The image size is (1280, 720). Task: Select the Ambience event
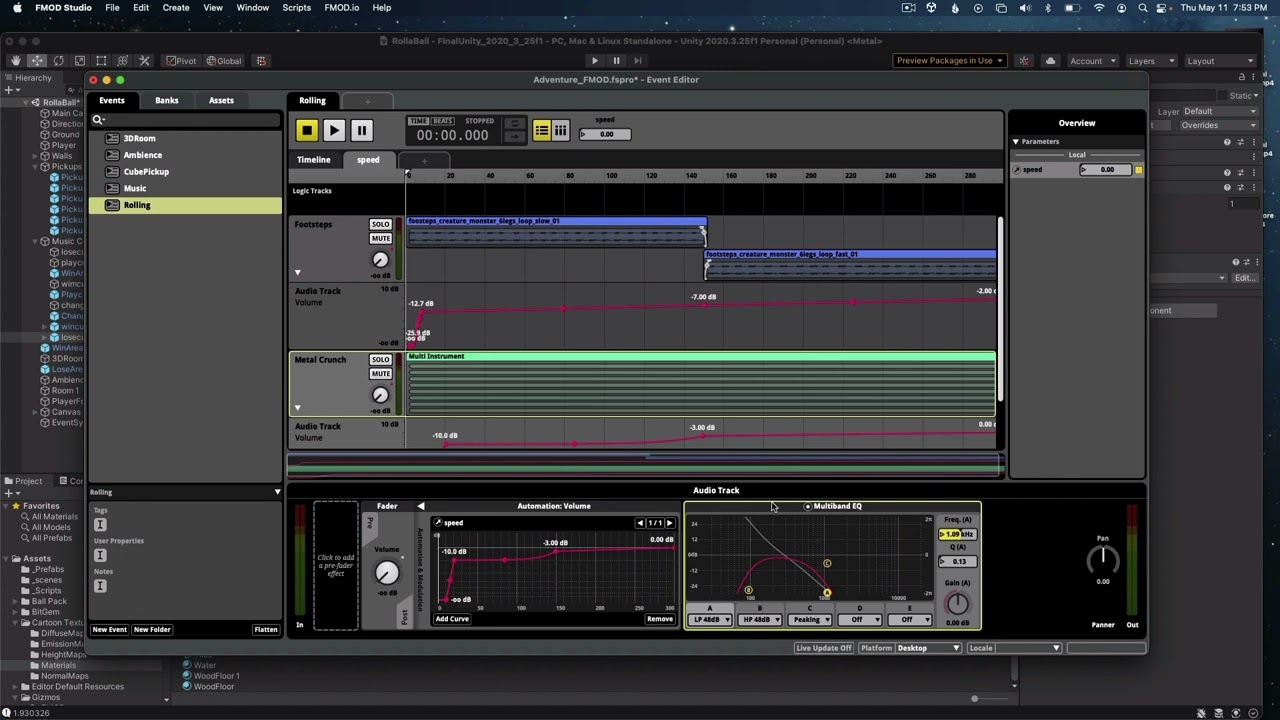(x=142, y=155)
